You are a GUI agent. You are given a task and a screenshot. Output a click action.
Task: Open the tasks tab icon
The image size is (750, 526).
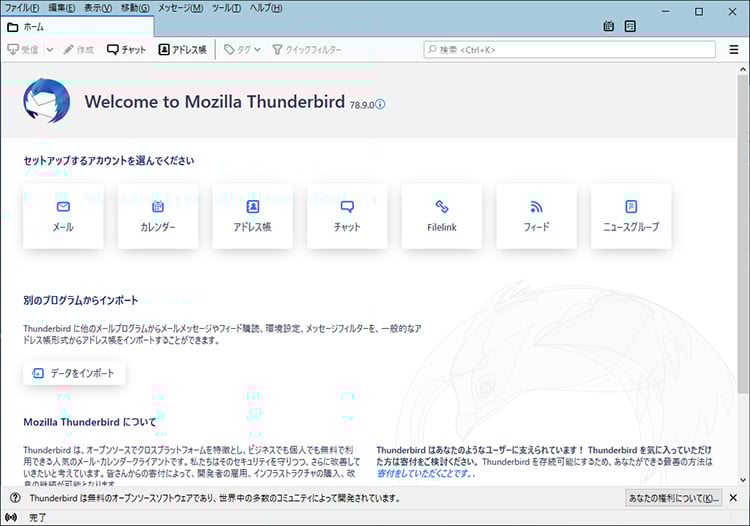(x=630, y=26)
